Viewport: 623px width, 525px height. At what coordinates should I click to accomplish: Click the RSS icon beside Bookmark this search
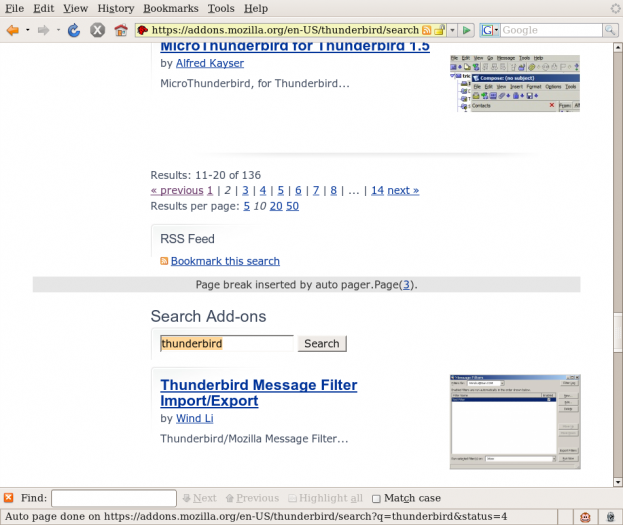point(164,261)
